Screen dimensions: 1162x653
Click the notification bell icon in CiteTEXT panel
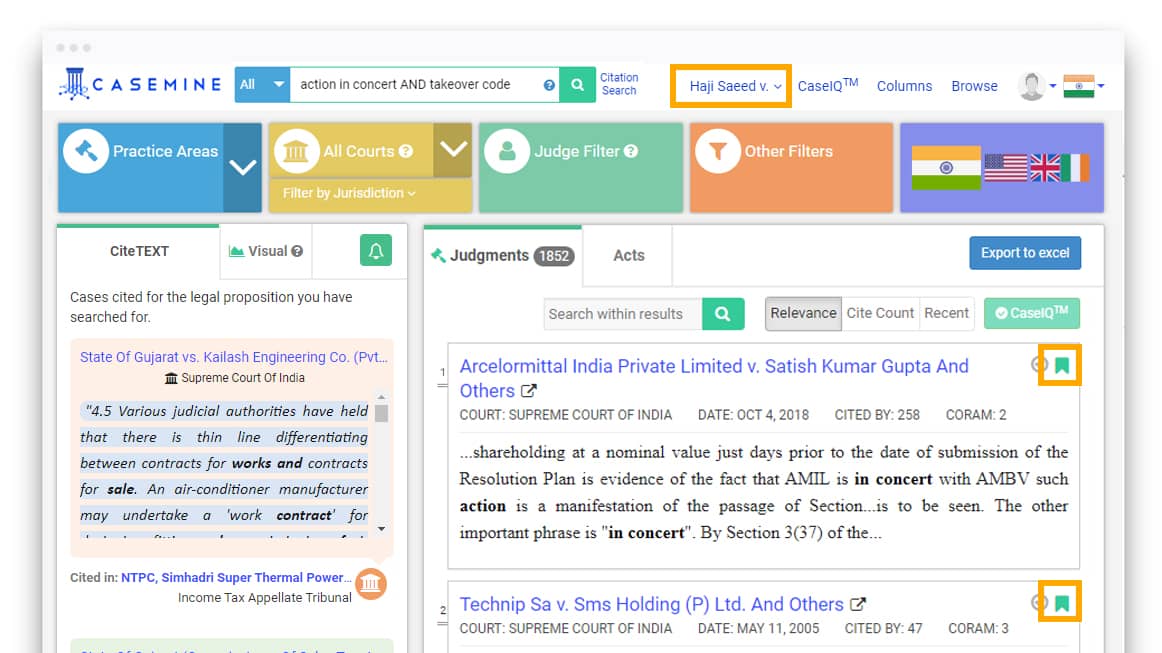(376, 251)
